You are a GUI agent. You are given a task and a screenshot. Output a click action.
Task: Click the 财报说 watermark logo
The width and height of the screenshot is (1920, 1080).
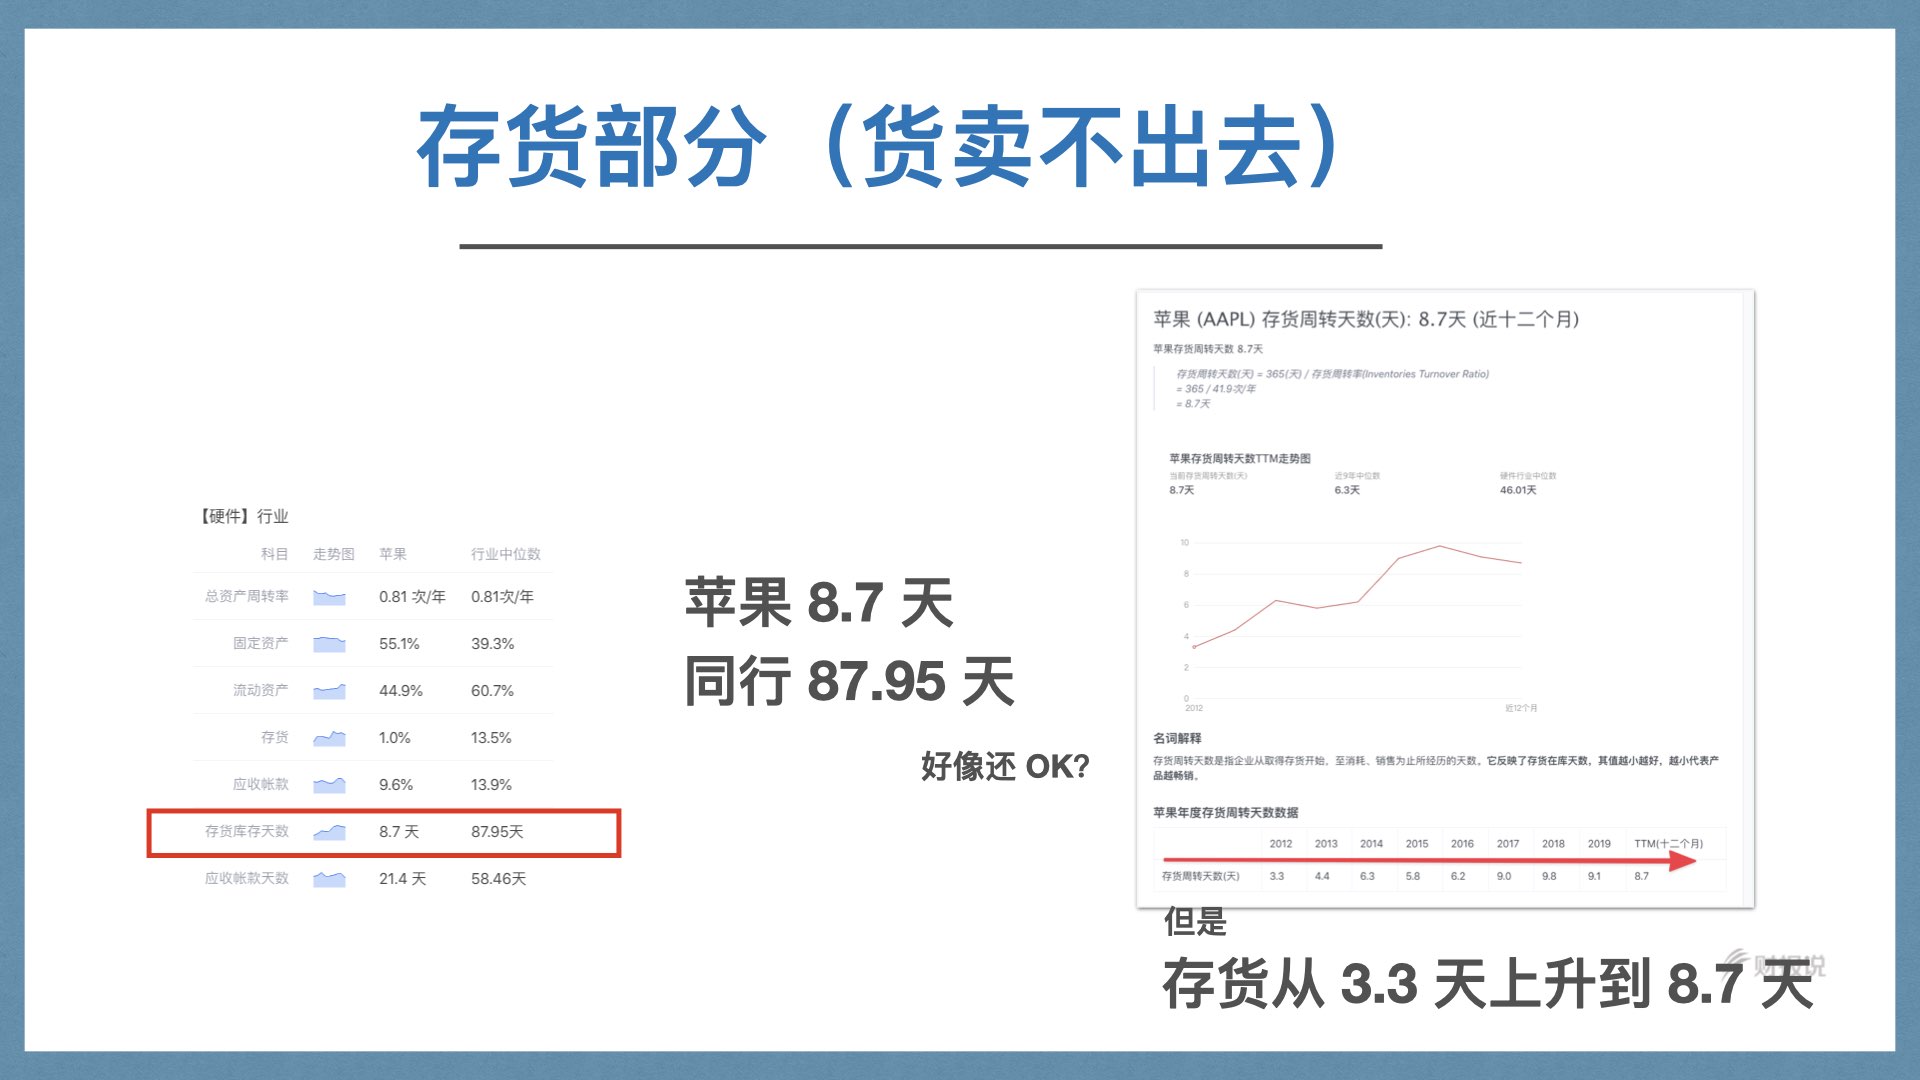1776,964
